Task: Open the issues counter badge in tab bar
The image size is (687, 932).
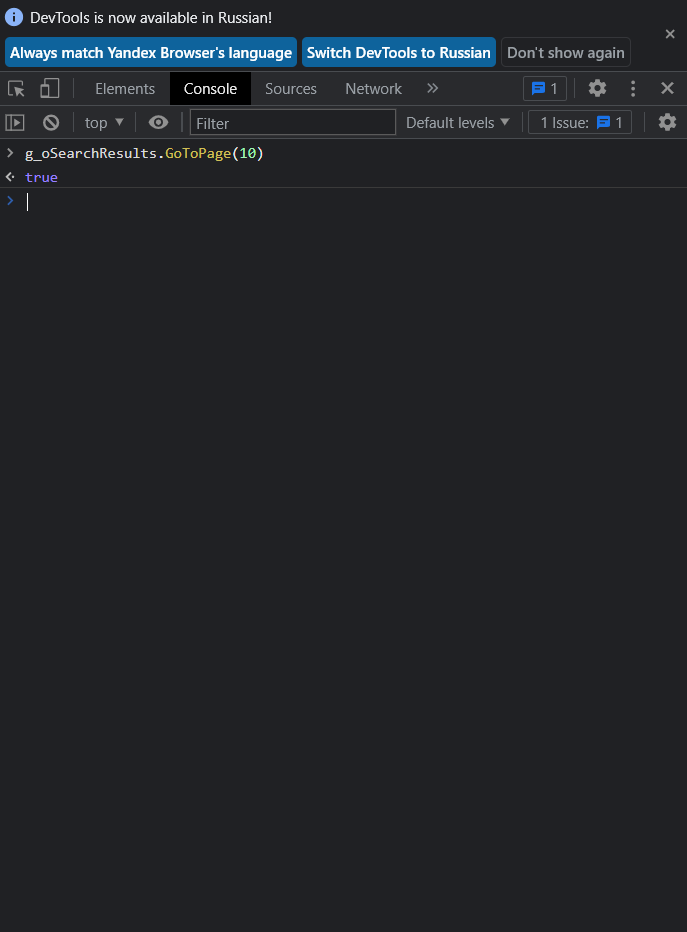Action: tap(545, 89)
